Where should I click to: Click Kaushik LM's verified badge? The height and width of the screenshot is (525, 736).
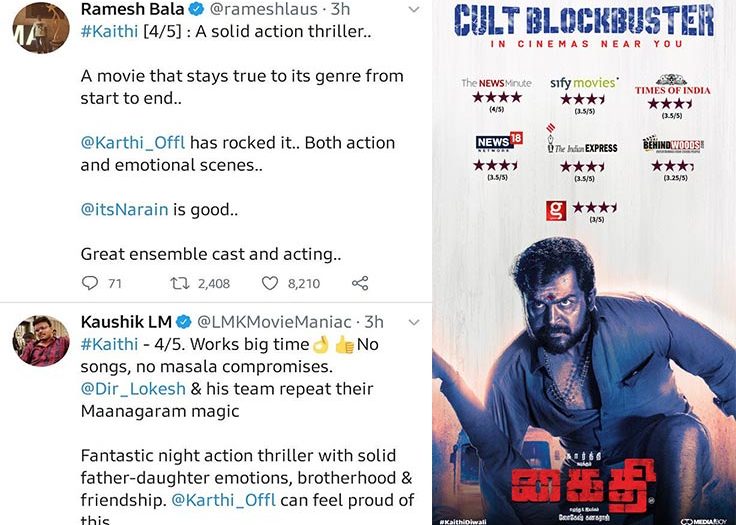point(184,322)
